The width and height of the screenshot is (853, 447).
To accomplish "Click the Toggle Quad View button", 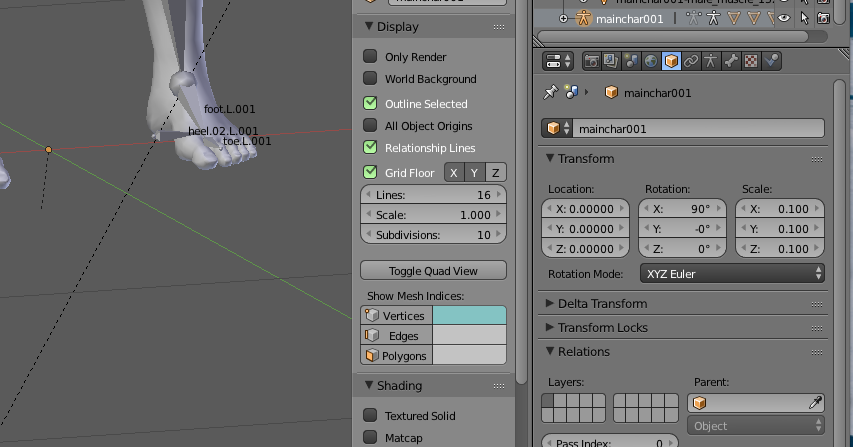I will coord(433,270).
